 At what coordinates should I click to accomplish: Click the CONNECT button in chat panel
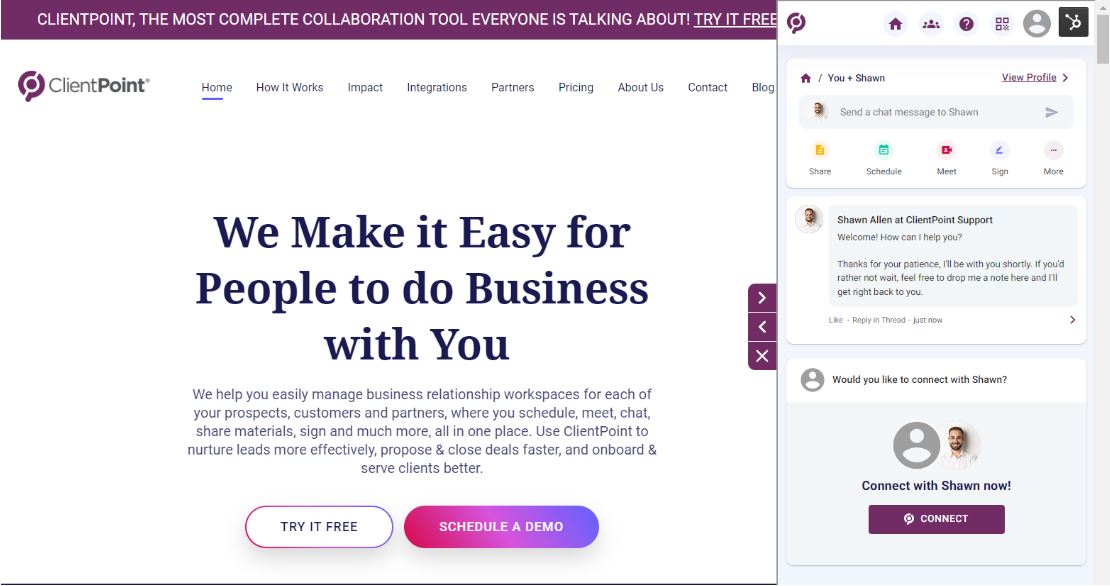[937, 519]
